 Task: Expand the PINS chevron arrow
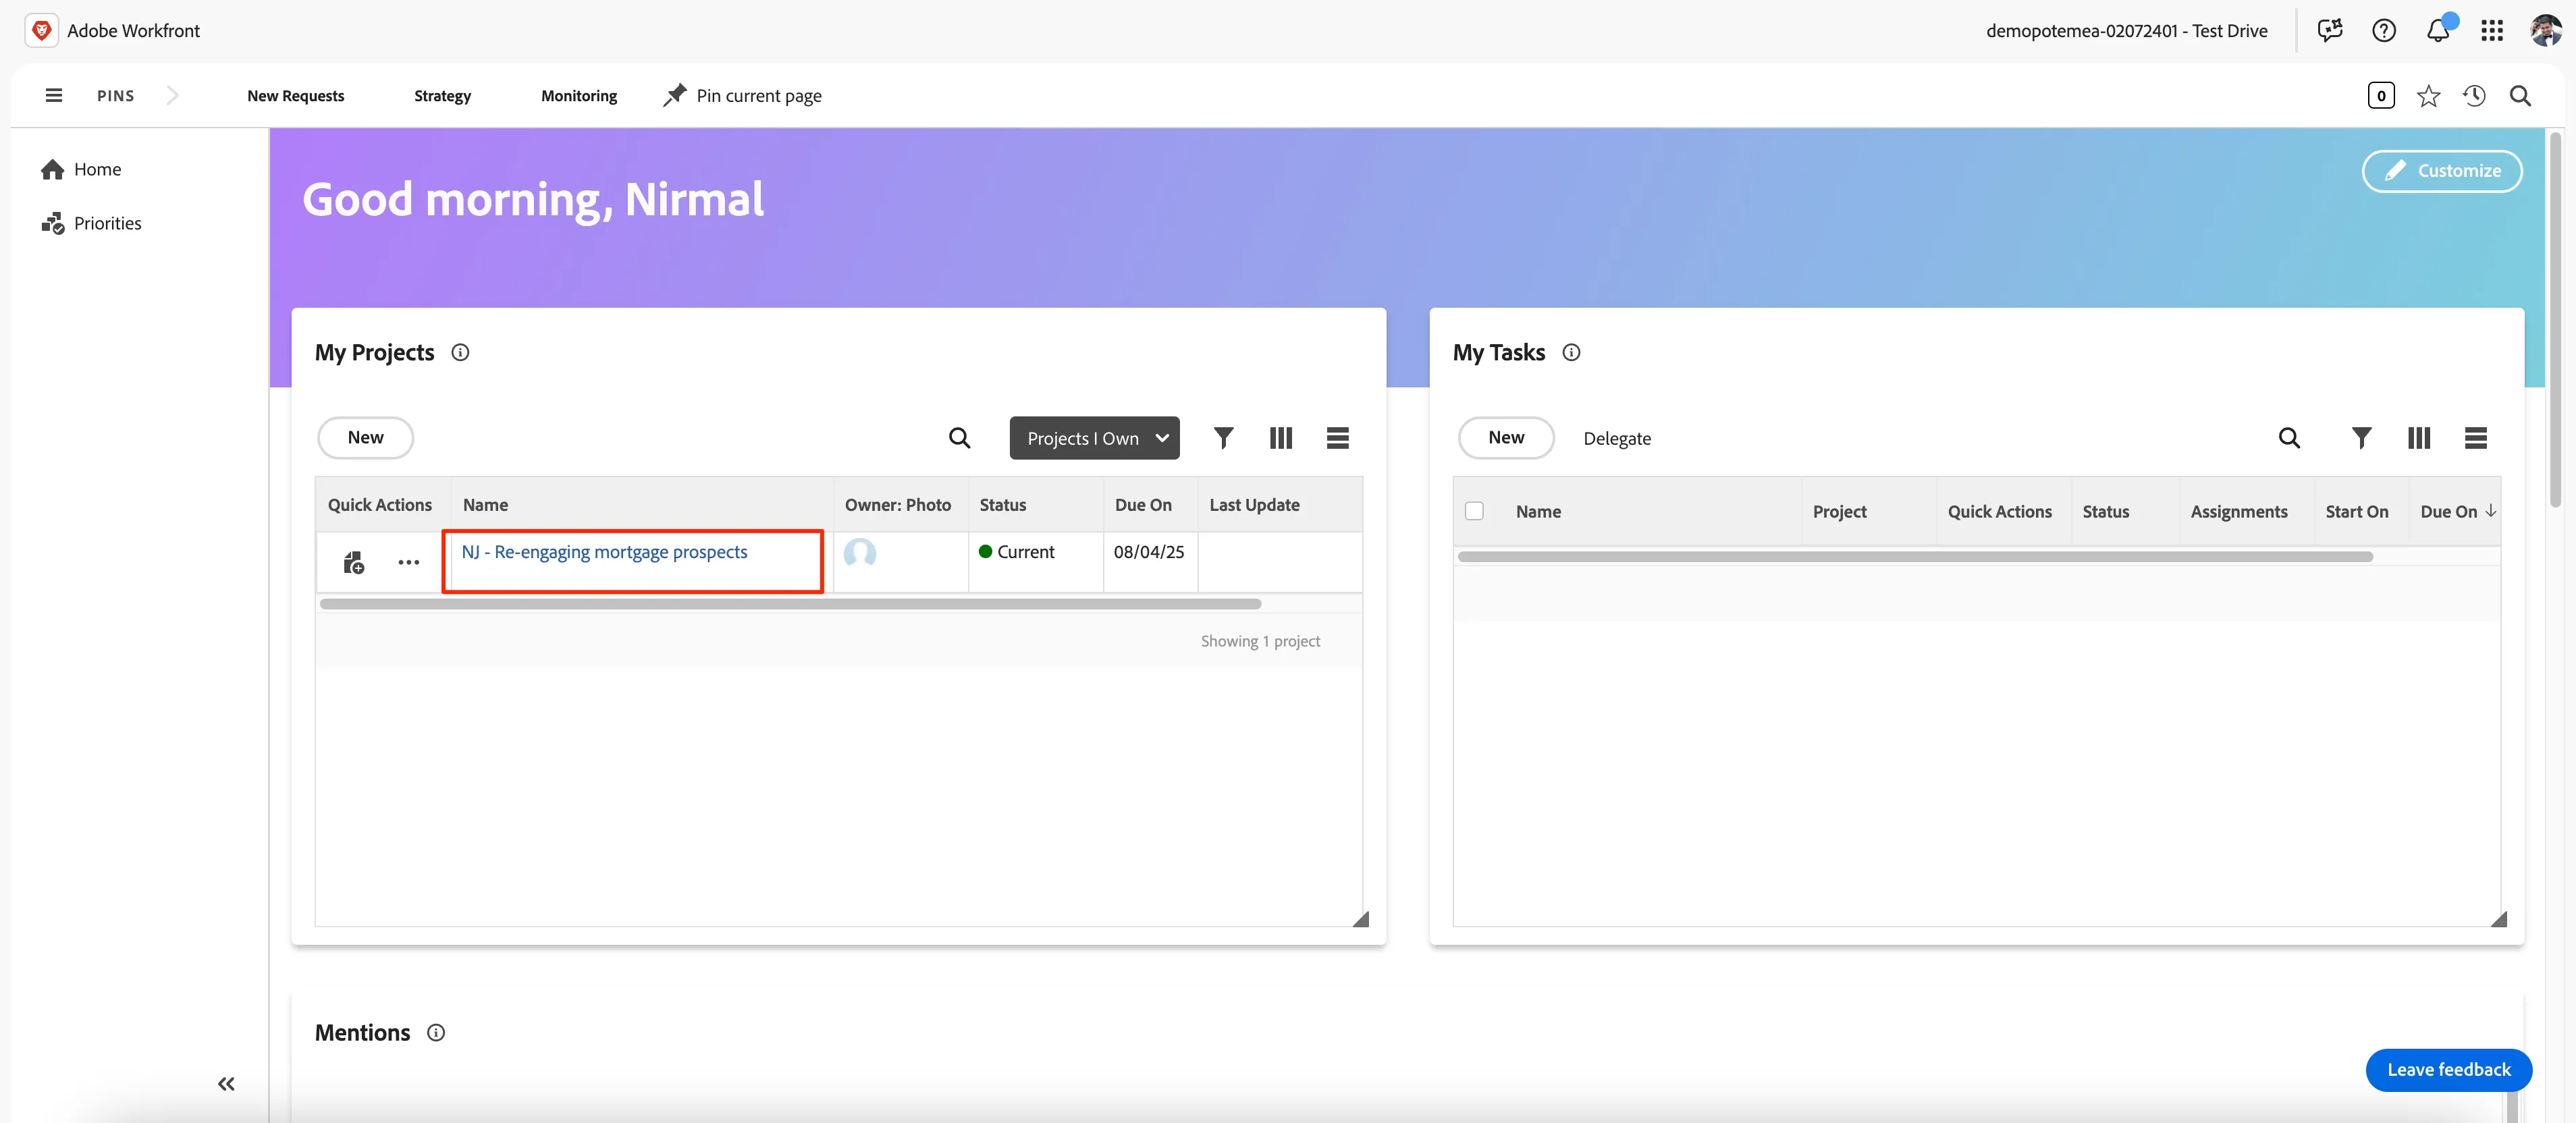click(172, 95)
